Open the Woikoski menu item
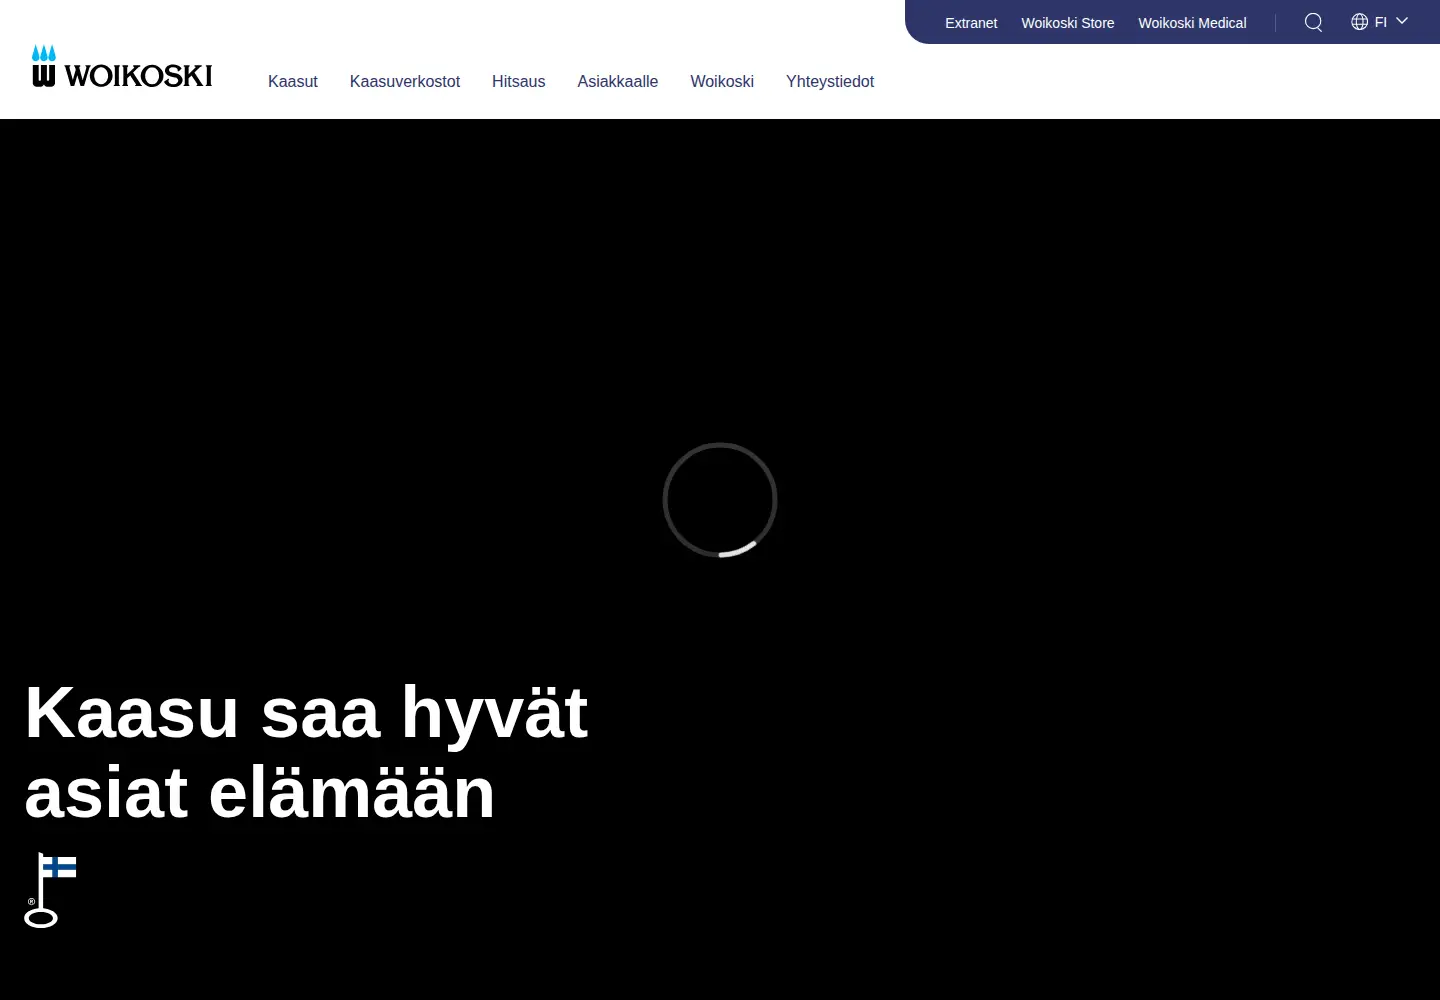This screenshot has width=1440, height=1000. [722, 82]
